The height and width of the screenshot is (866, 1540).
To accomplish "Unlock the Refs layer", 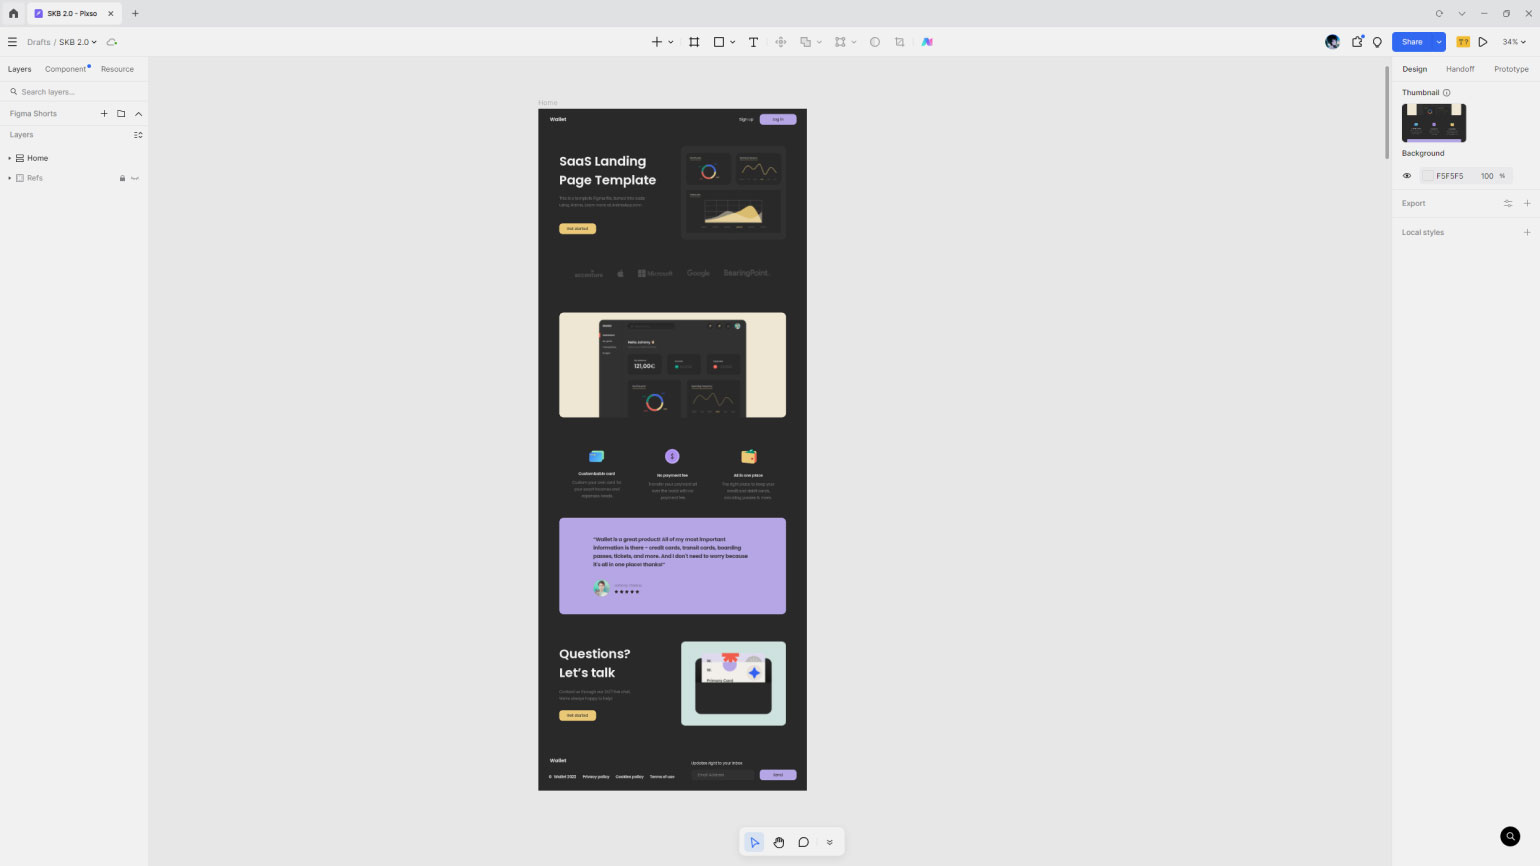I will (122, 178).
